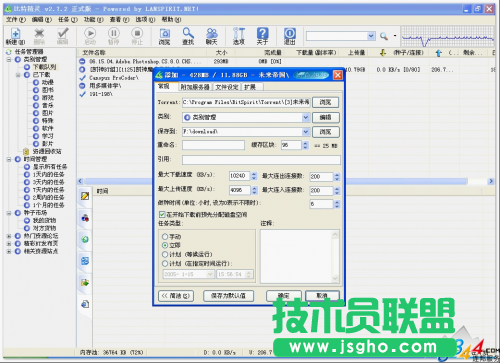
Task: Click the 编辑 button beside the category
Action: tap(325, 117)
